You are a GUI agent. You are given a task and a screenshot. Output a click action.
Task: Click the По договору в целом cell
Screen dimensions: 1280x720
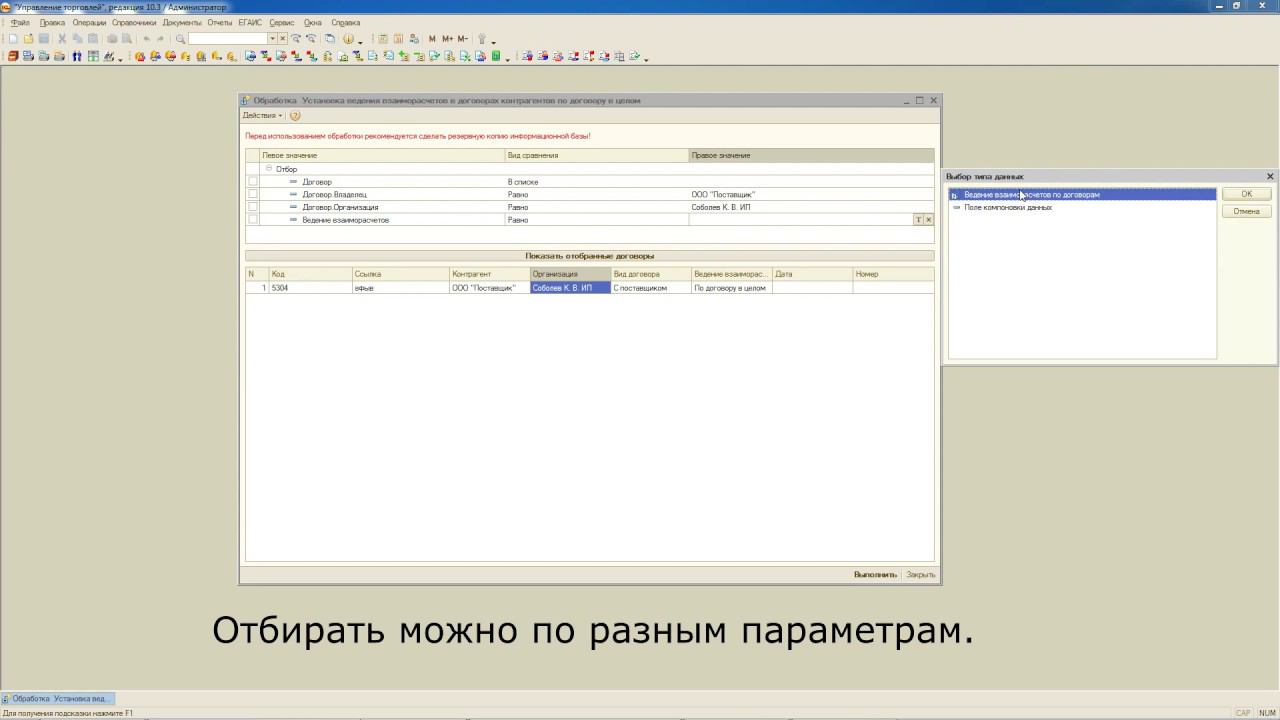click(x=731, y=288)
